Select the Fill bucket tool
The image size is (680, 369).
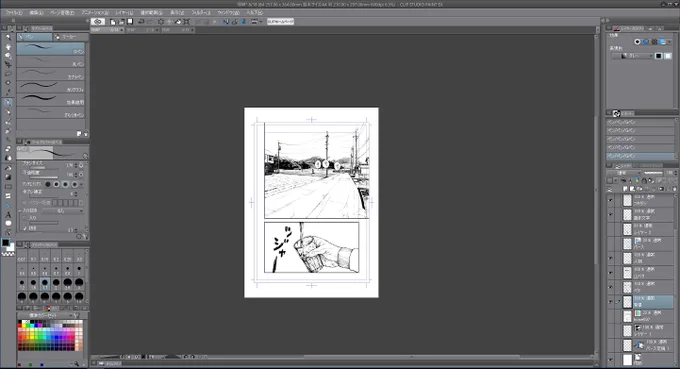tap(8, 168)
